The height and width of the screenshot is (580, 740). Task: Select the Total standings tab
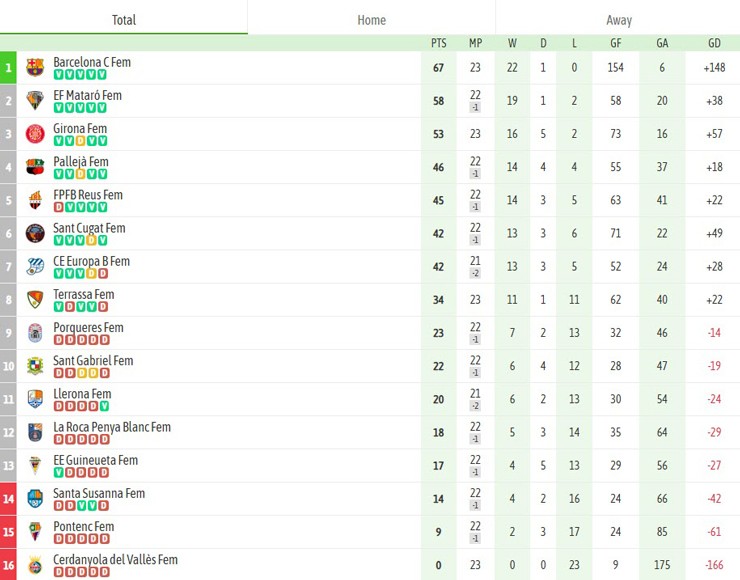124,20
